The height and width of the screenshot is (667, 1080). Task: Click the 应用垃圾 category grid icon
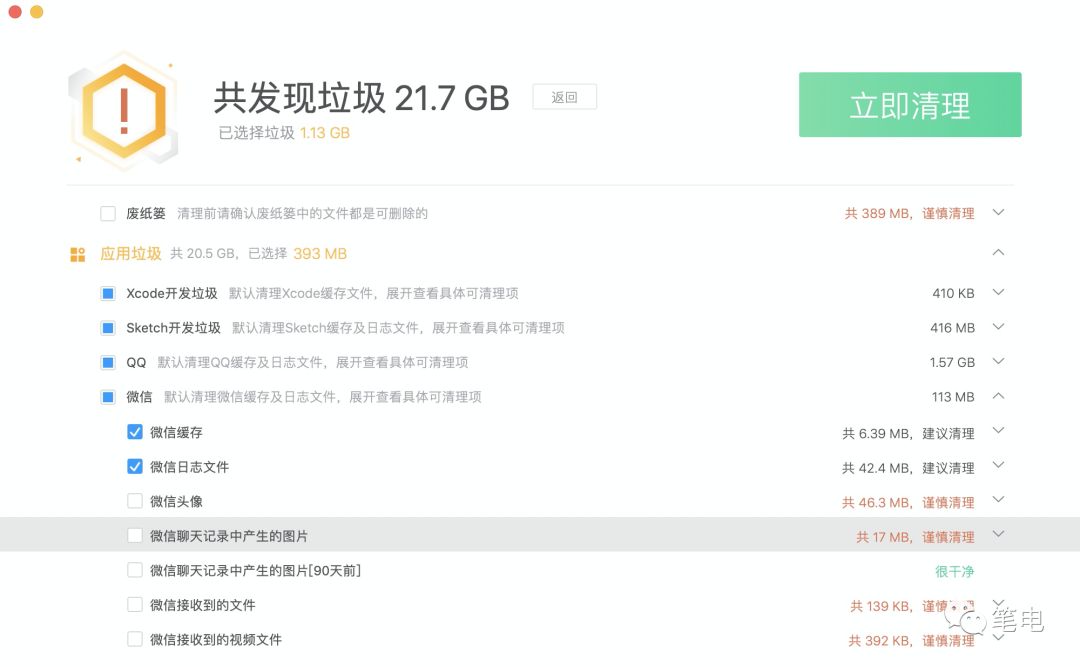[x=77, y=254]
